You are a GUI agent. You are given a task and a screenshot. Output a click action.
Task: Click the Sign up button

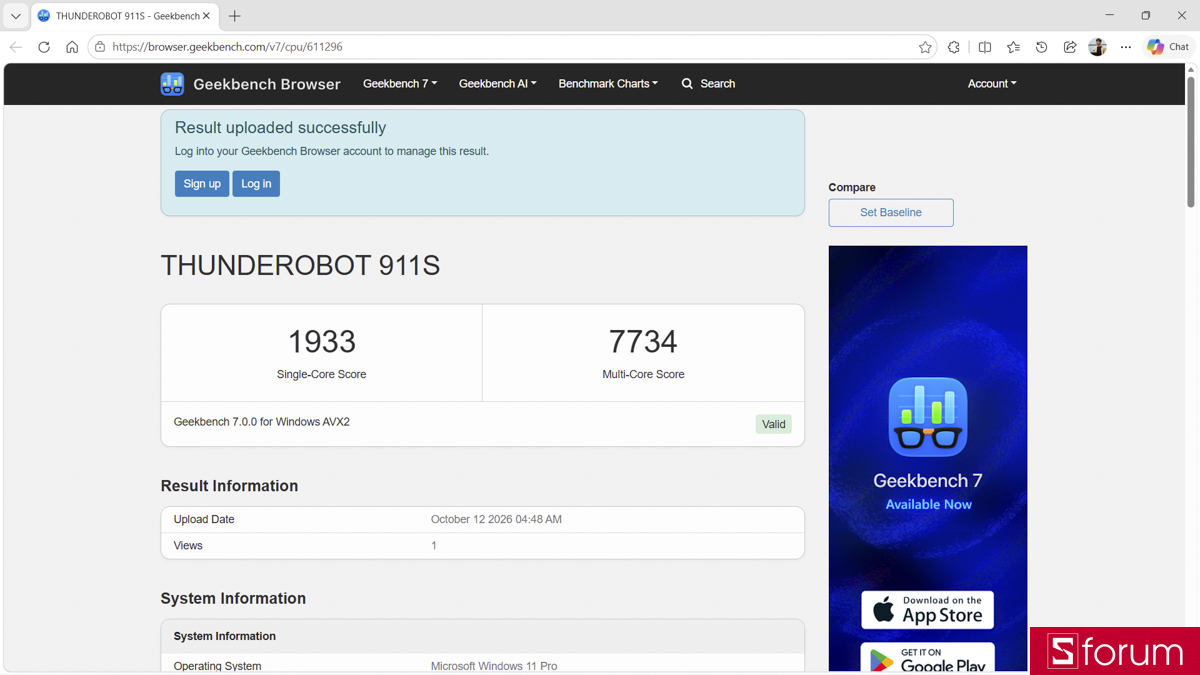(x=202, y=184)
